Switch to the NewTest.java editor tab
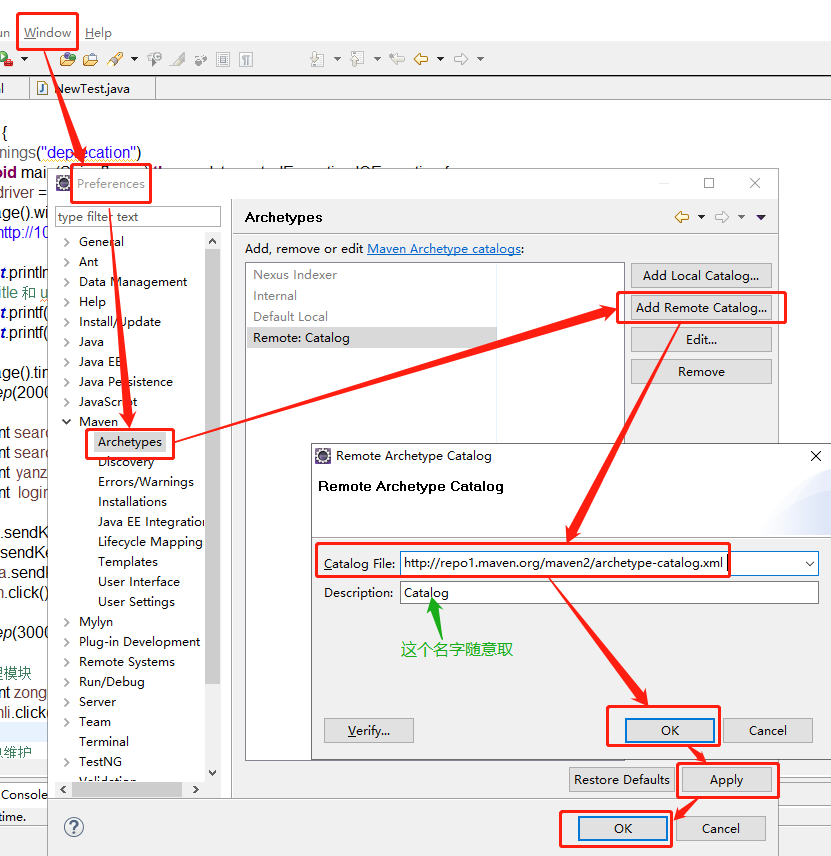The width and height of the screenshot is (831, 856). [x=93, y=88]
